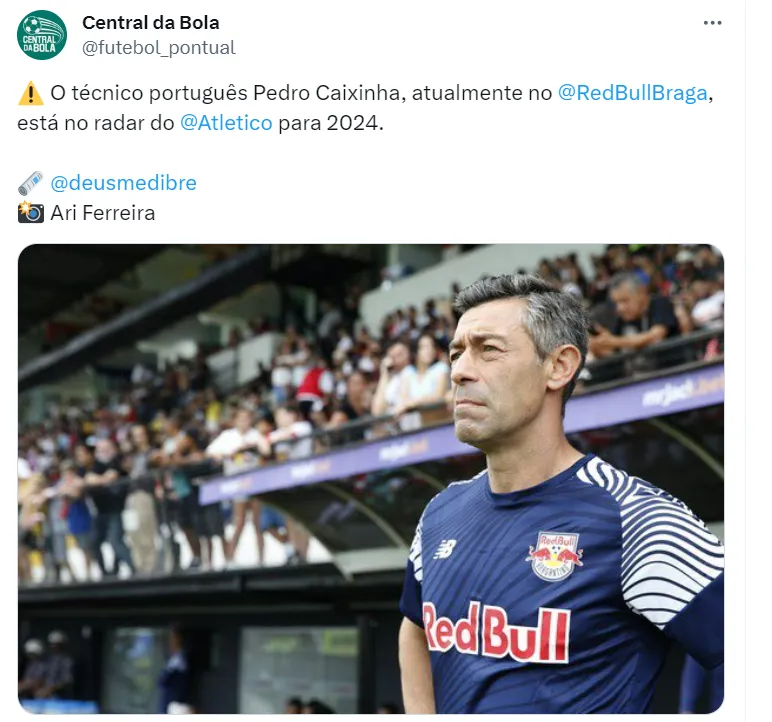Image resolution: width=772 pixels, height=722 pixels.
Task: Click the camera flash emoji
Action: pos(31,213)
